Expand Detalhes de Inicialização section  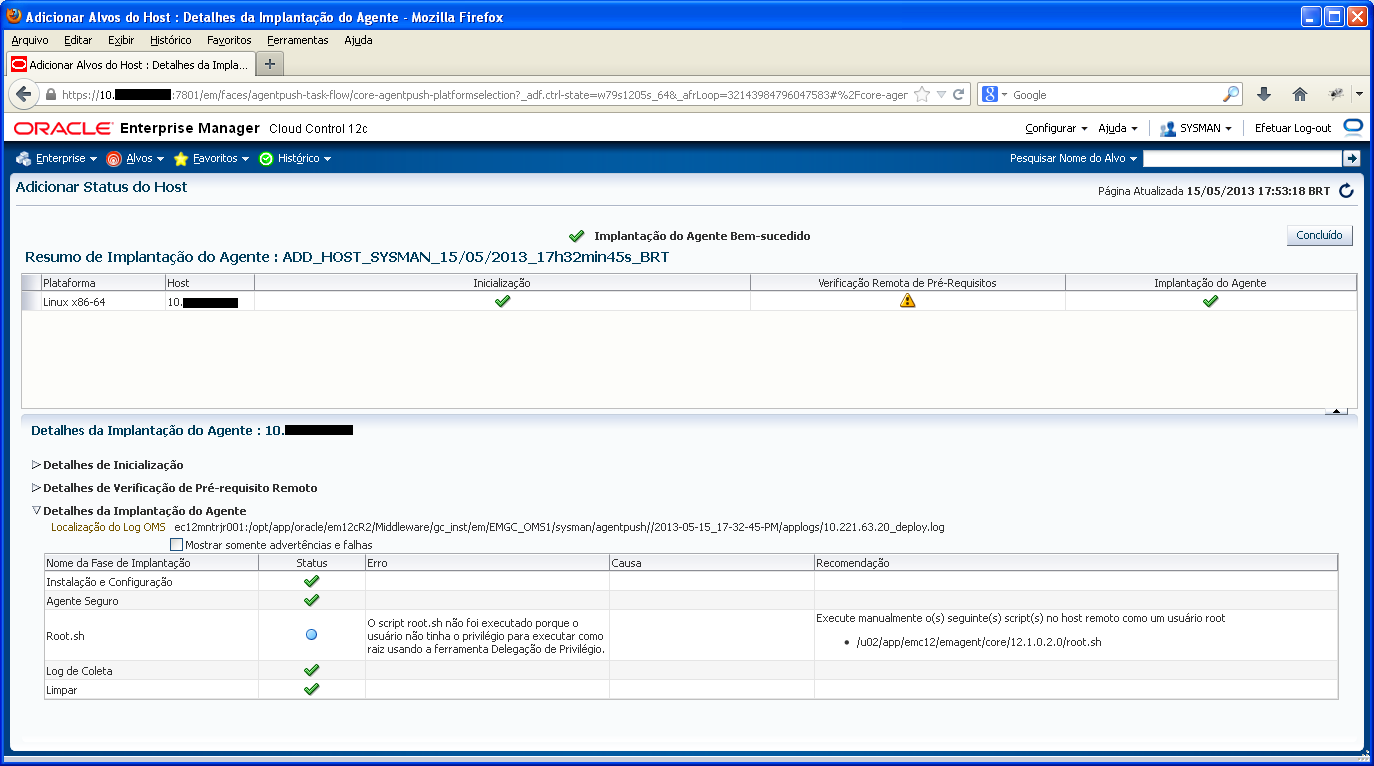pyautogui.click(x=37, y=465)
